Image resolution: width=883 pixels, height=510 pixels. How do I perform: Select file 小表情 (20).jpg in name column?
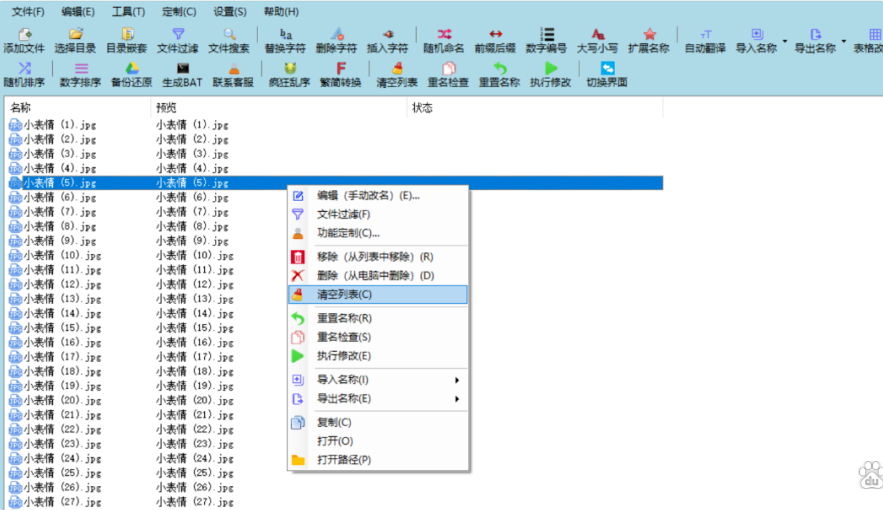pyautogui.click(x=62, y=400)
